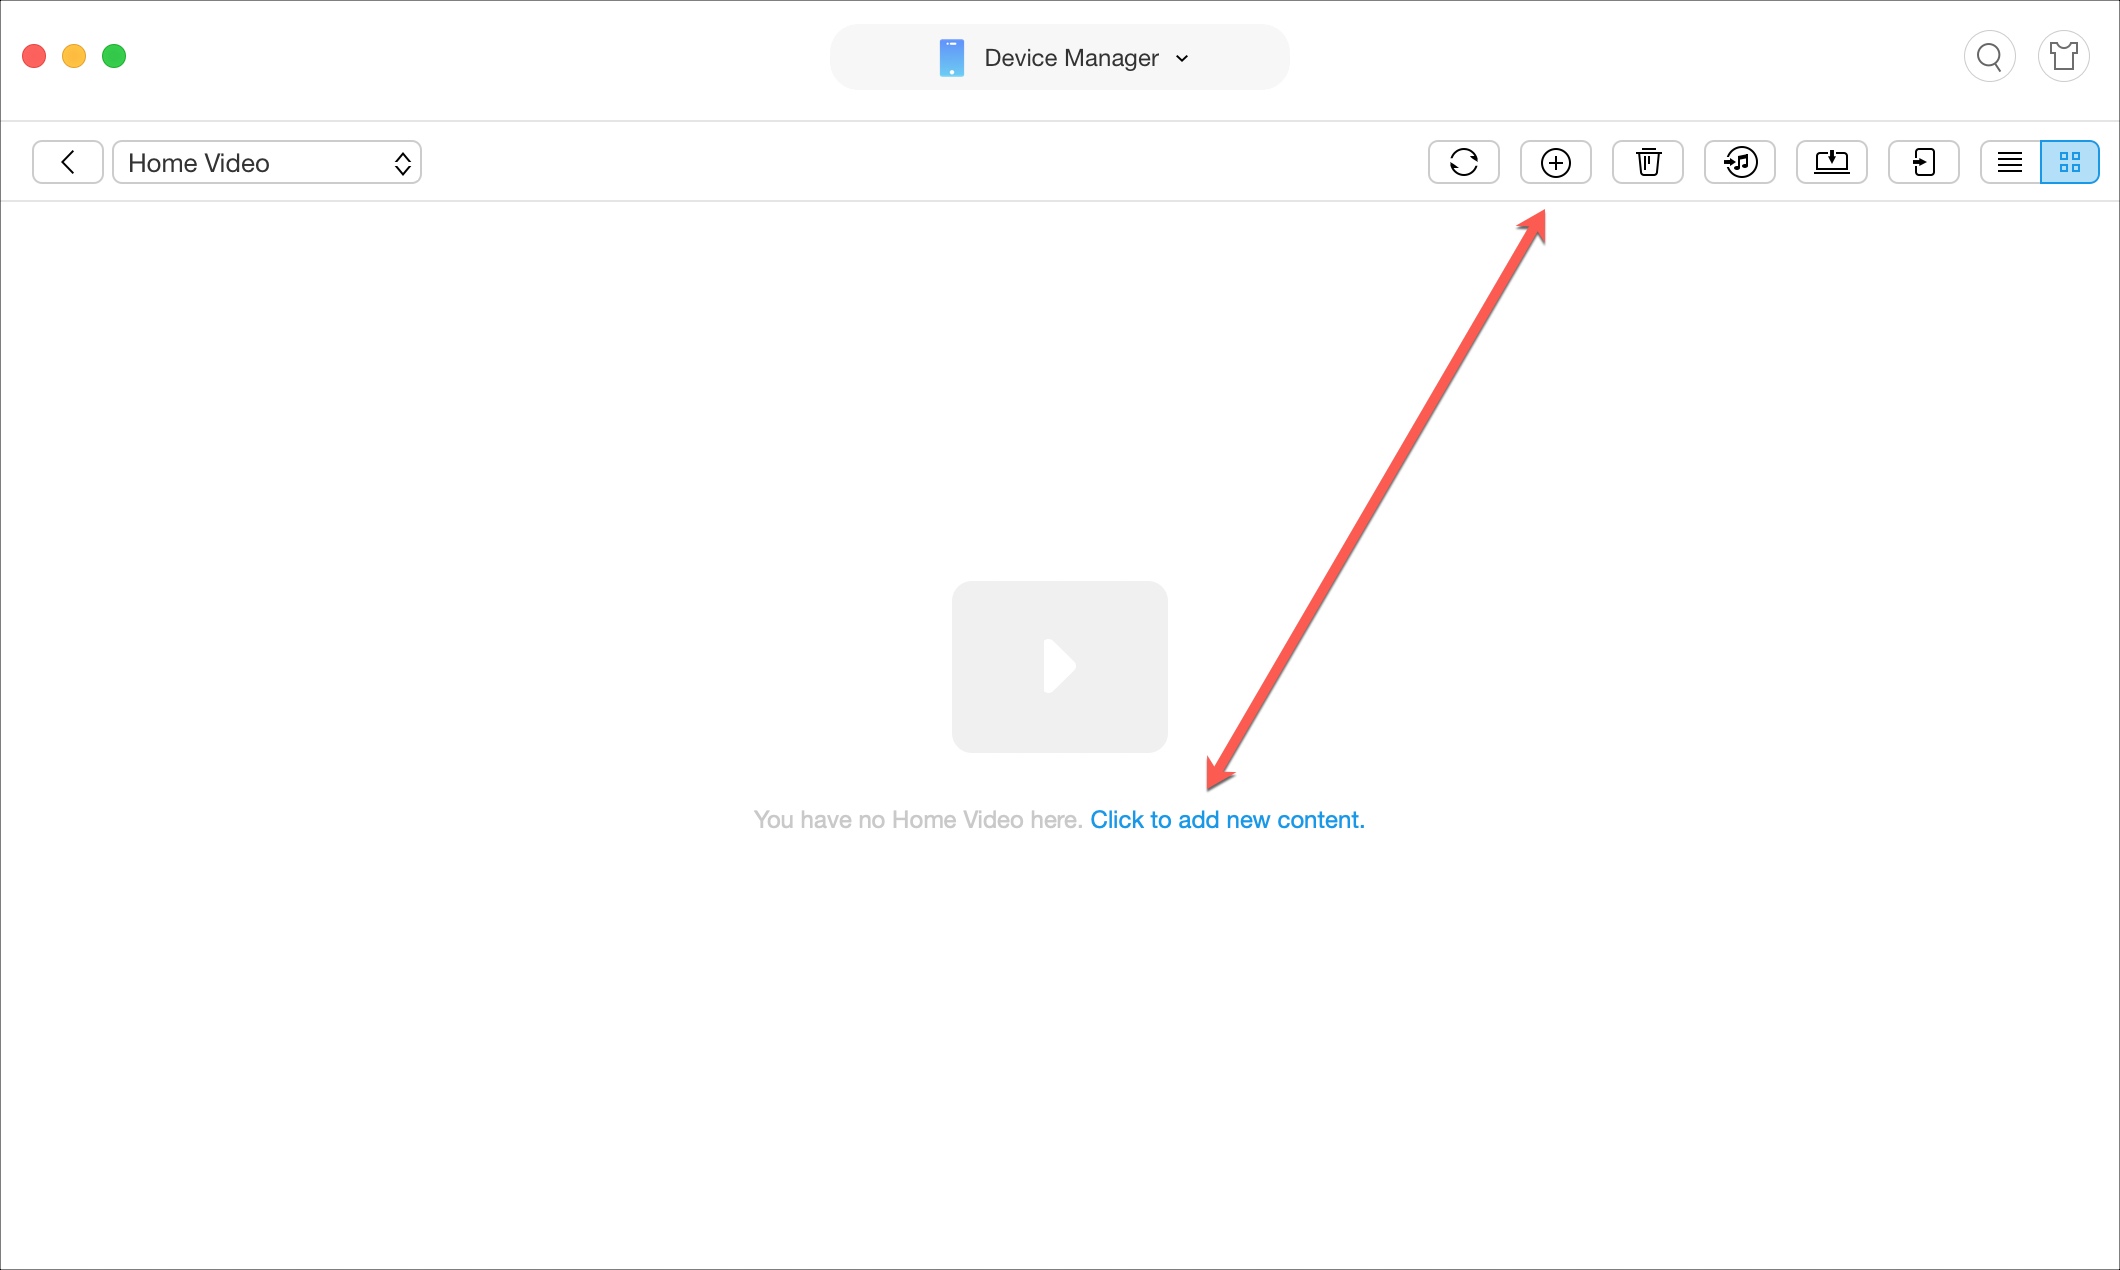Click the Refresh icon in the toolbar

tap(1463, 162)
